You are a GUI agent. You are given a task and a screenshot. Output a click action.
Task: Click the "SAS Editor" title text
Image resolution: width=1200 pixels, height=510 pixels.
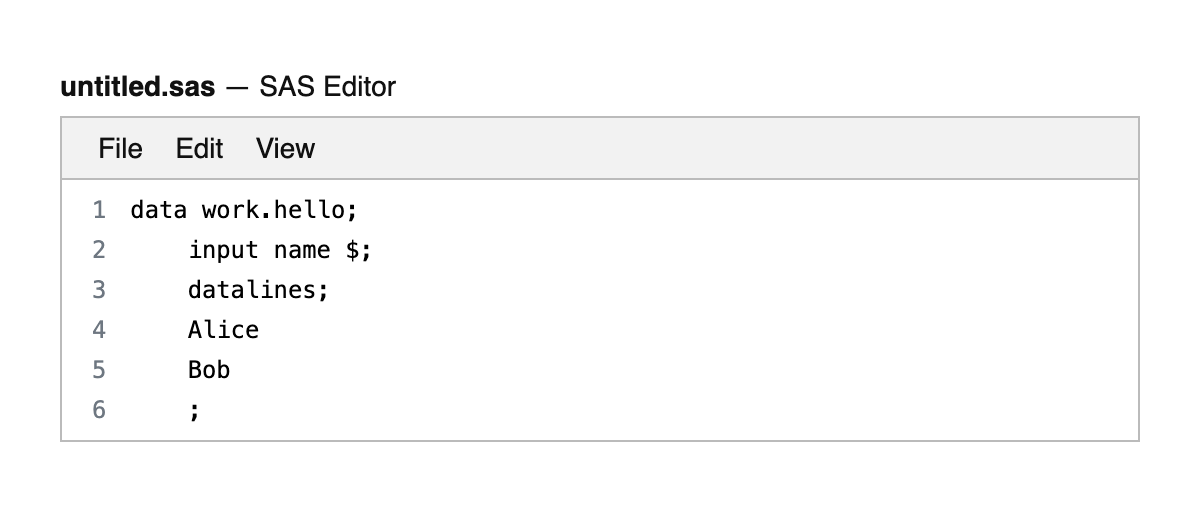pyautogui.click(x=327, y=87)
